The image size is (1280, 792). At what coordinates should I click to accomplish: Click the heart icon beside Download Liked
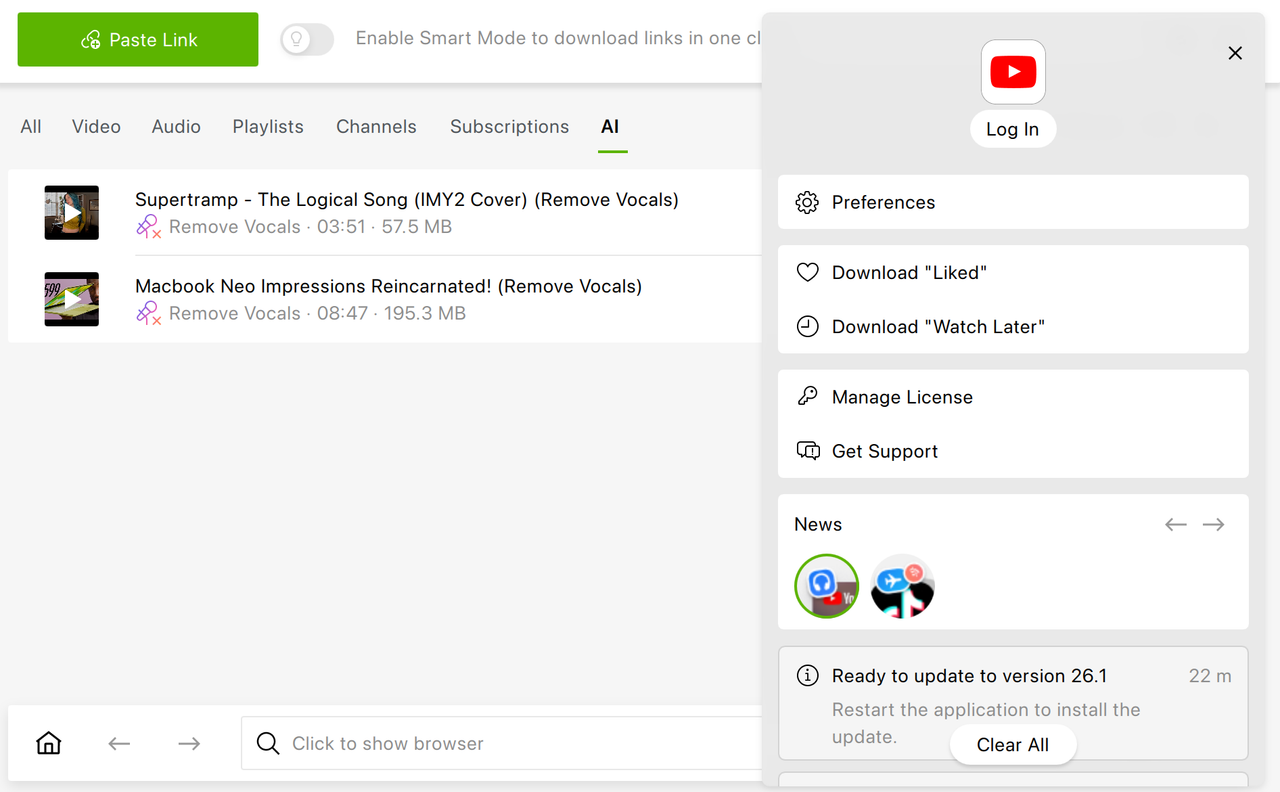807,272
